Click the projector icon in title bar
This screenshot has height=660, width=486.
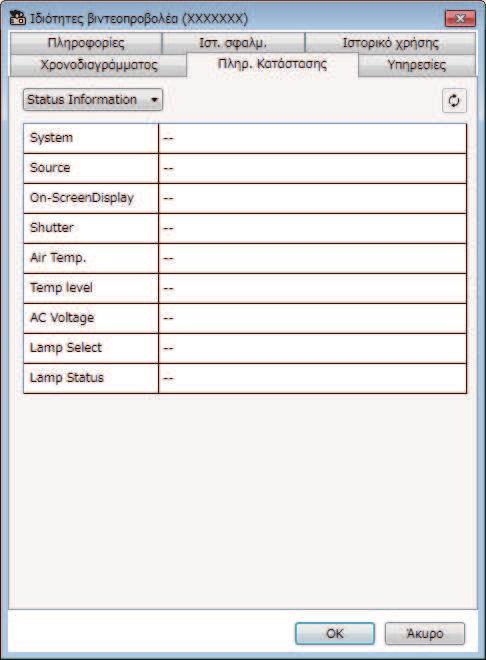point(18,18)
